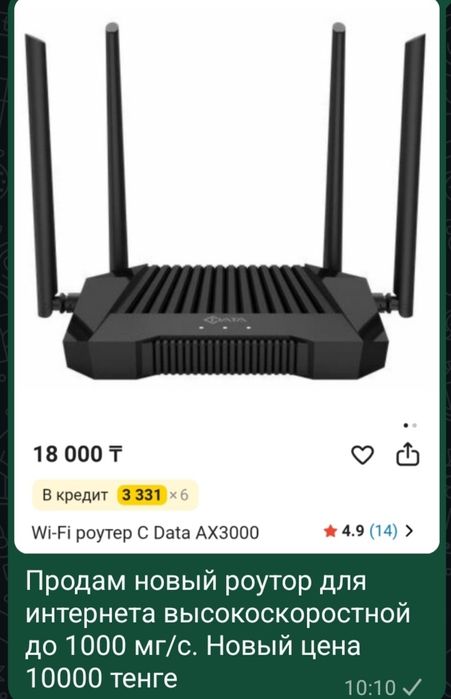Tap the 4.9 rating score

coord(353,531)
